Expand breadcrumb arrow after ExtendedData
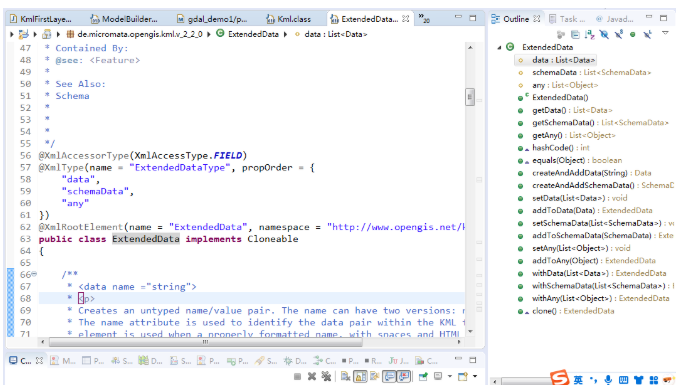The image size is (682, 385). 286,34
